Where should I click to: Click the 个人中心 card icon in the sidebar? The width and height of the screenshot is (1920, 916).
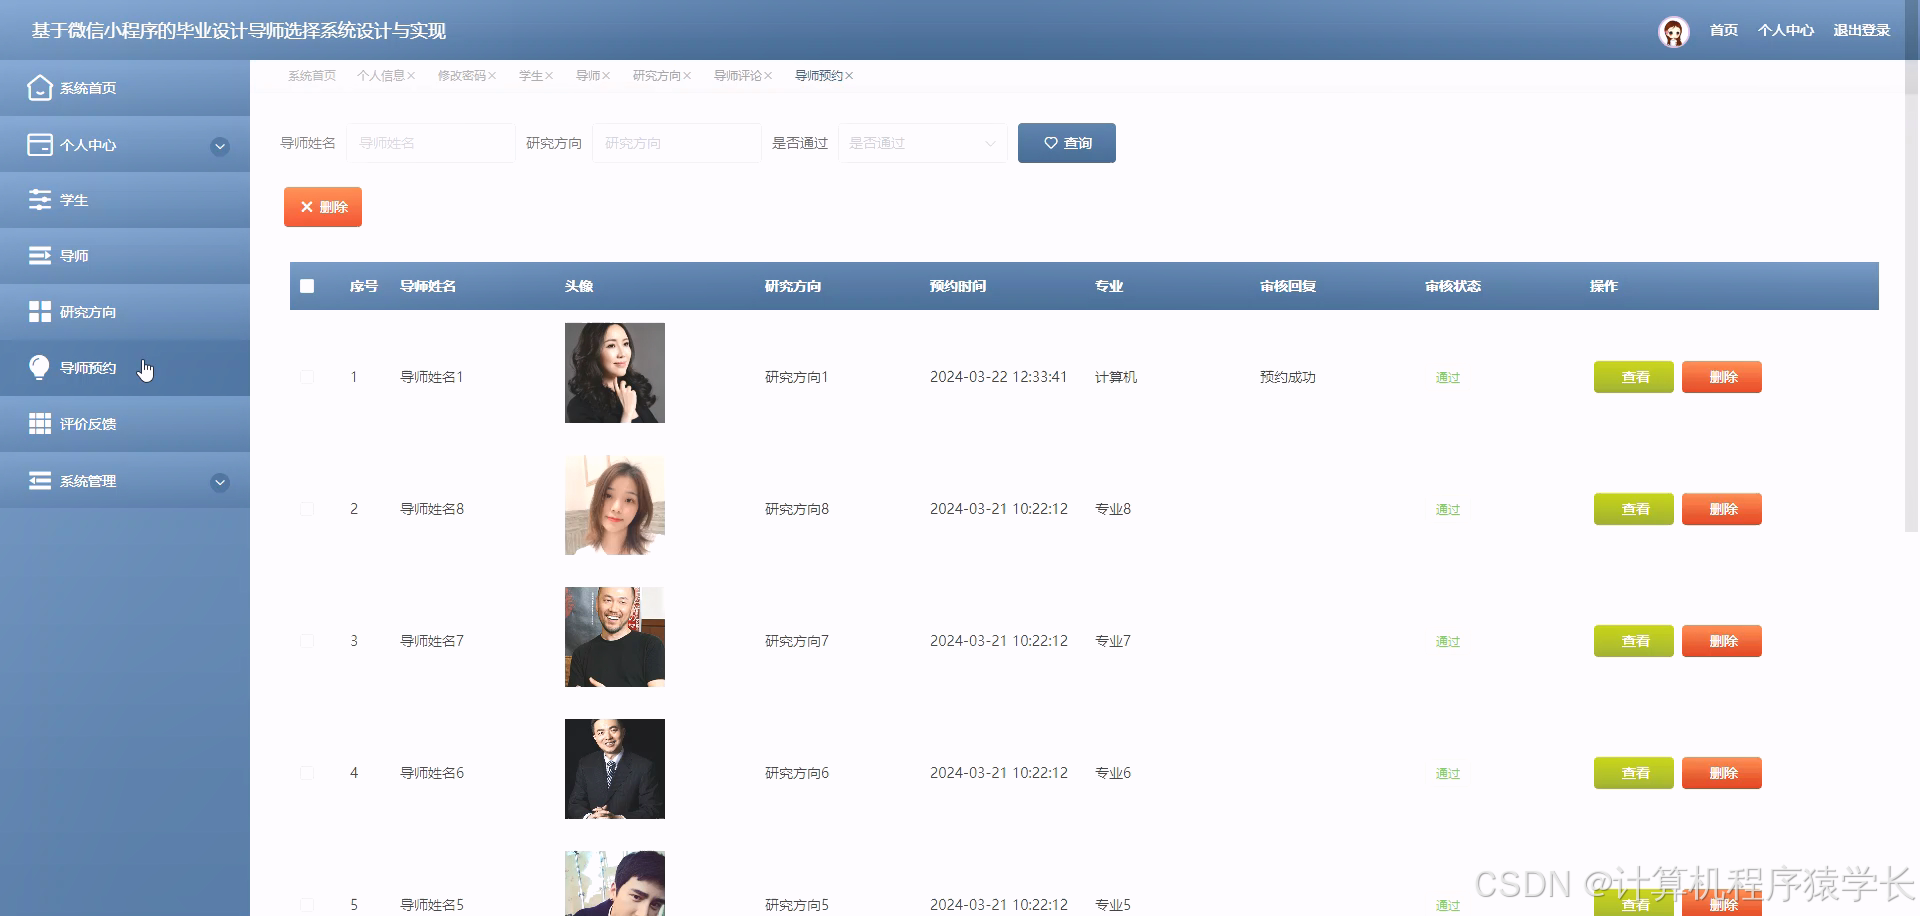pos(39,145)
